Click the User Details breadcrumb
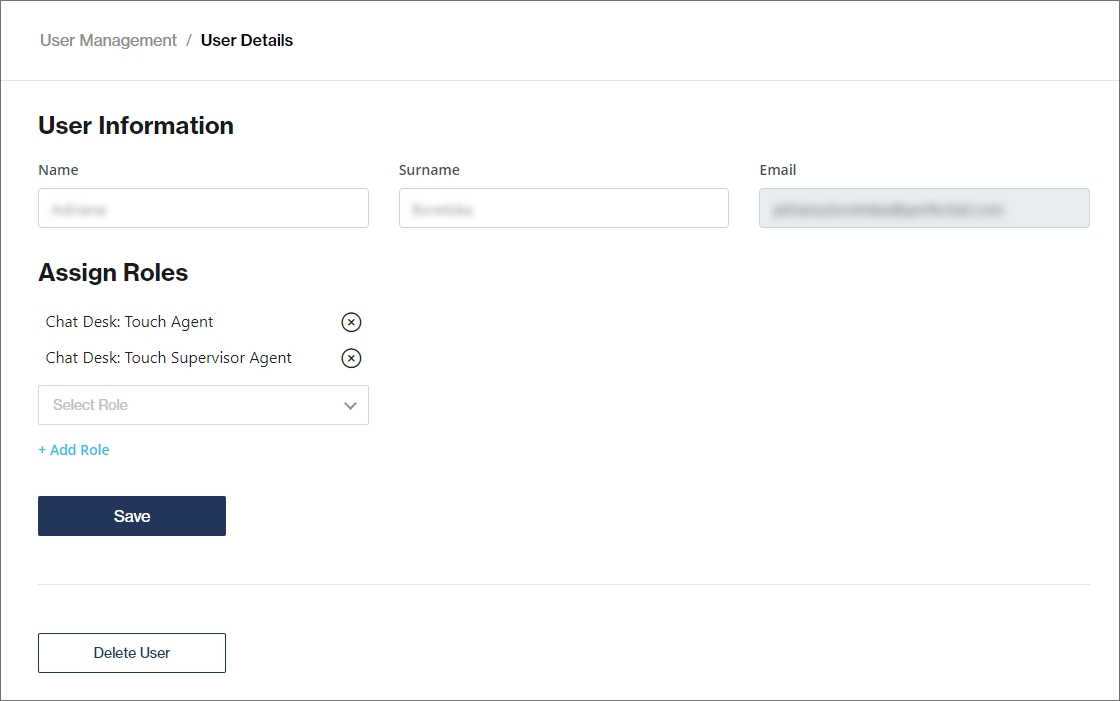 point(246,41)
